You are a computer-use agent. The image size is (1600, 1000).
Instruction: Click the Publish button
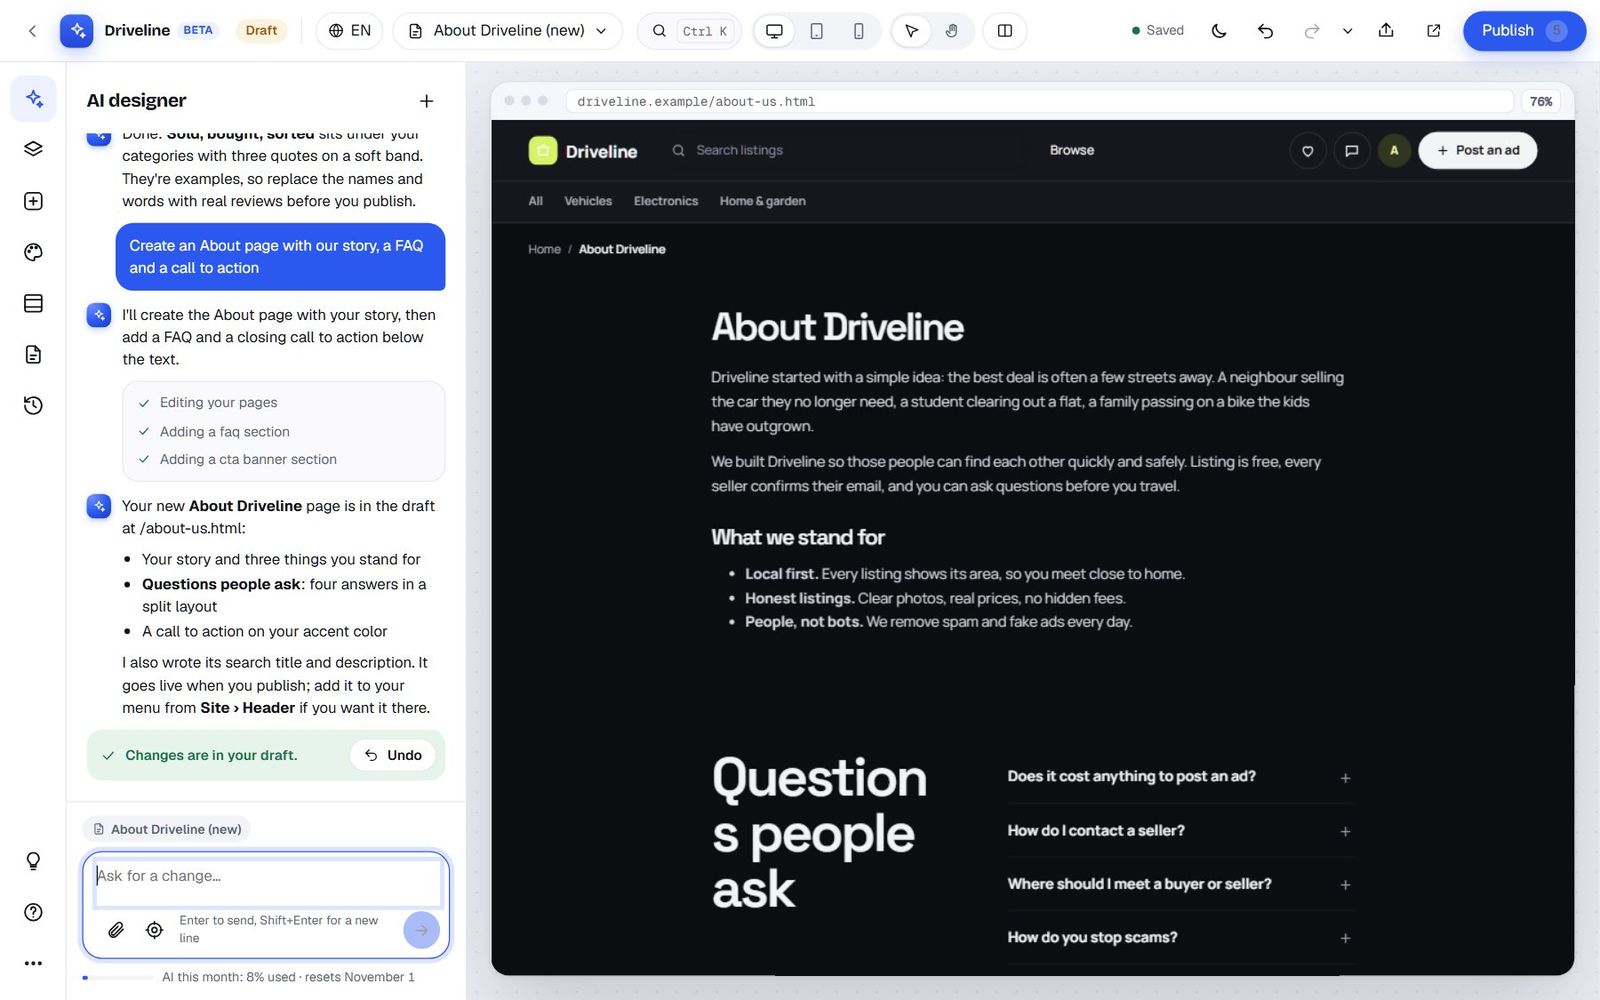[1524, 31]
